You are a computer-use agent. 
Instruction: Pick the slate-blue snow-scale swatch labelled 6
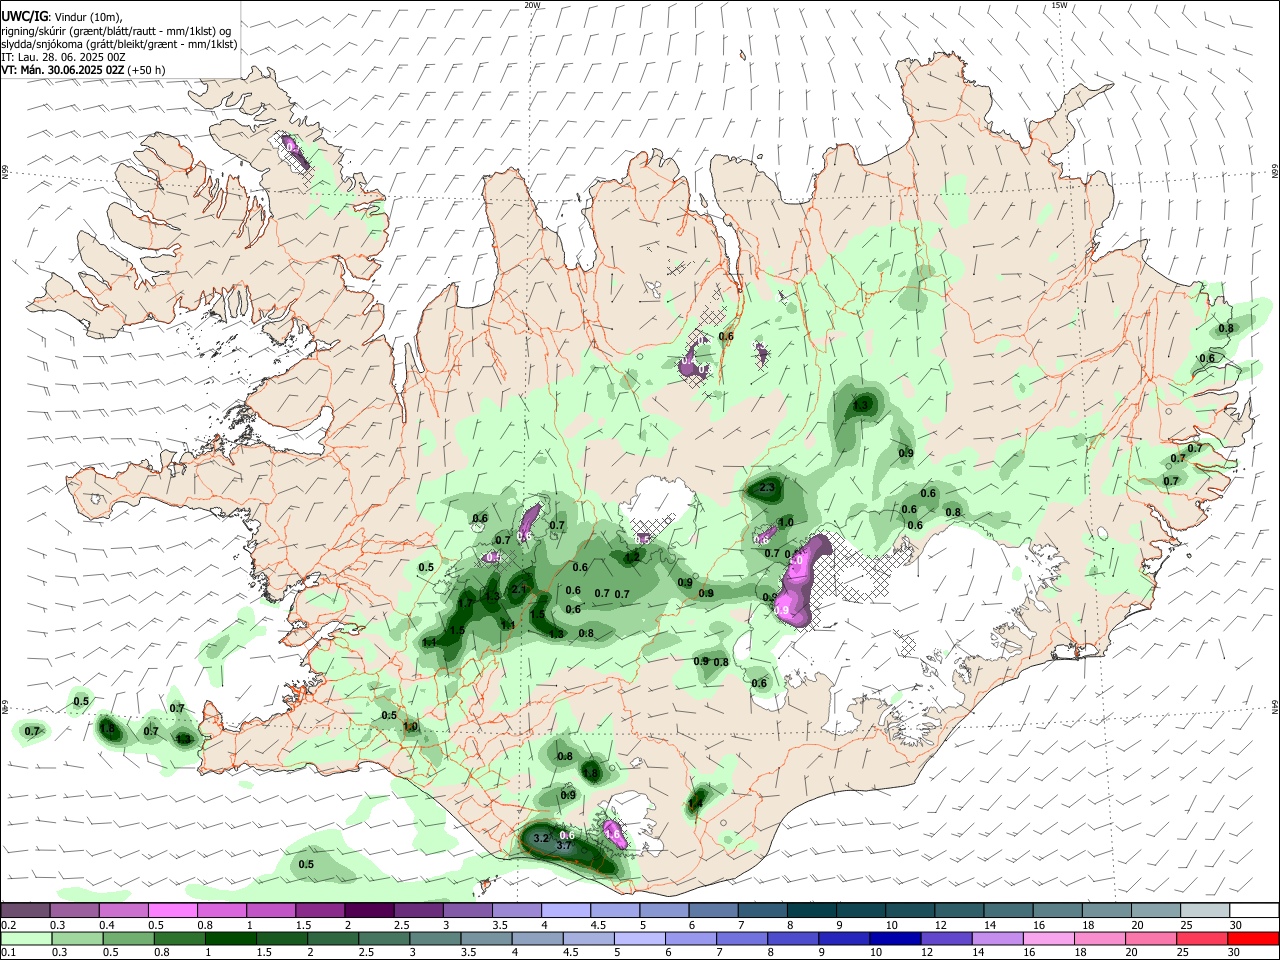point(713,910)
